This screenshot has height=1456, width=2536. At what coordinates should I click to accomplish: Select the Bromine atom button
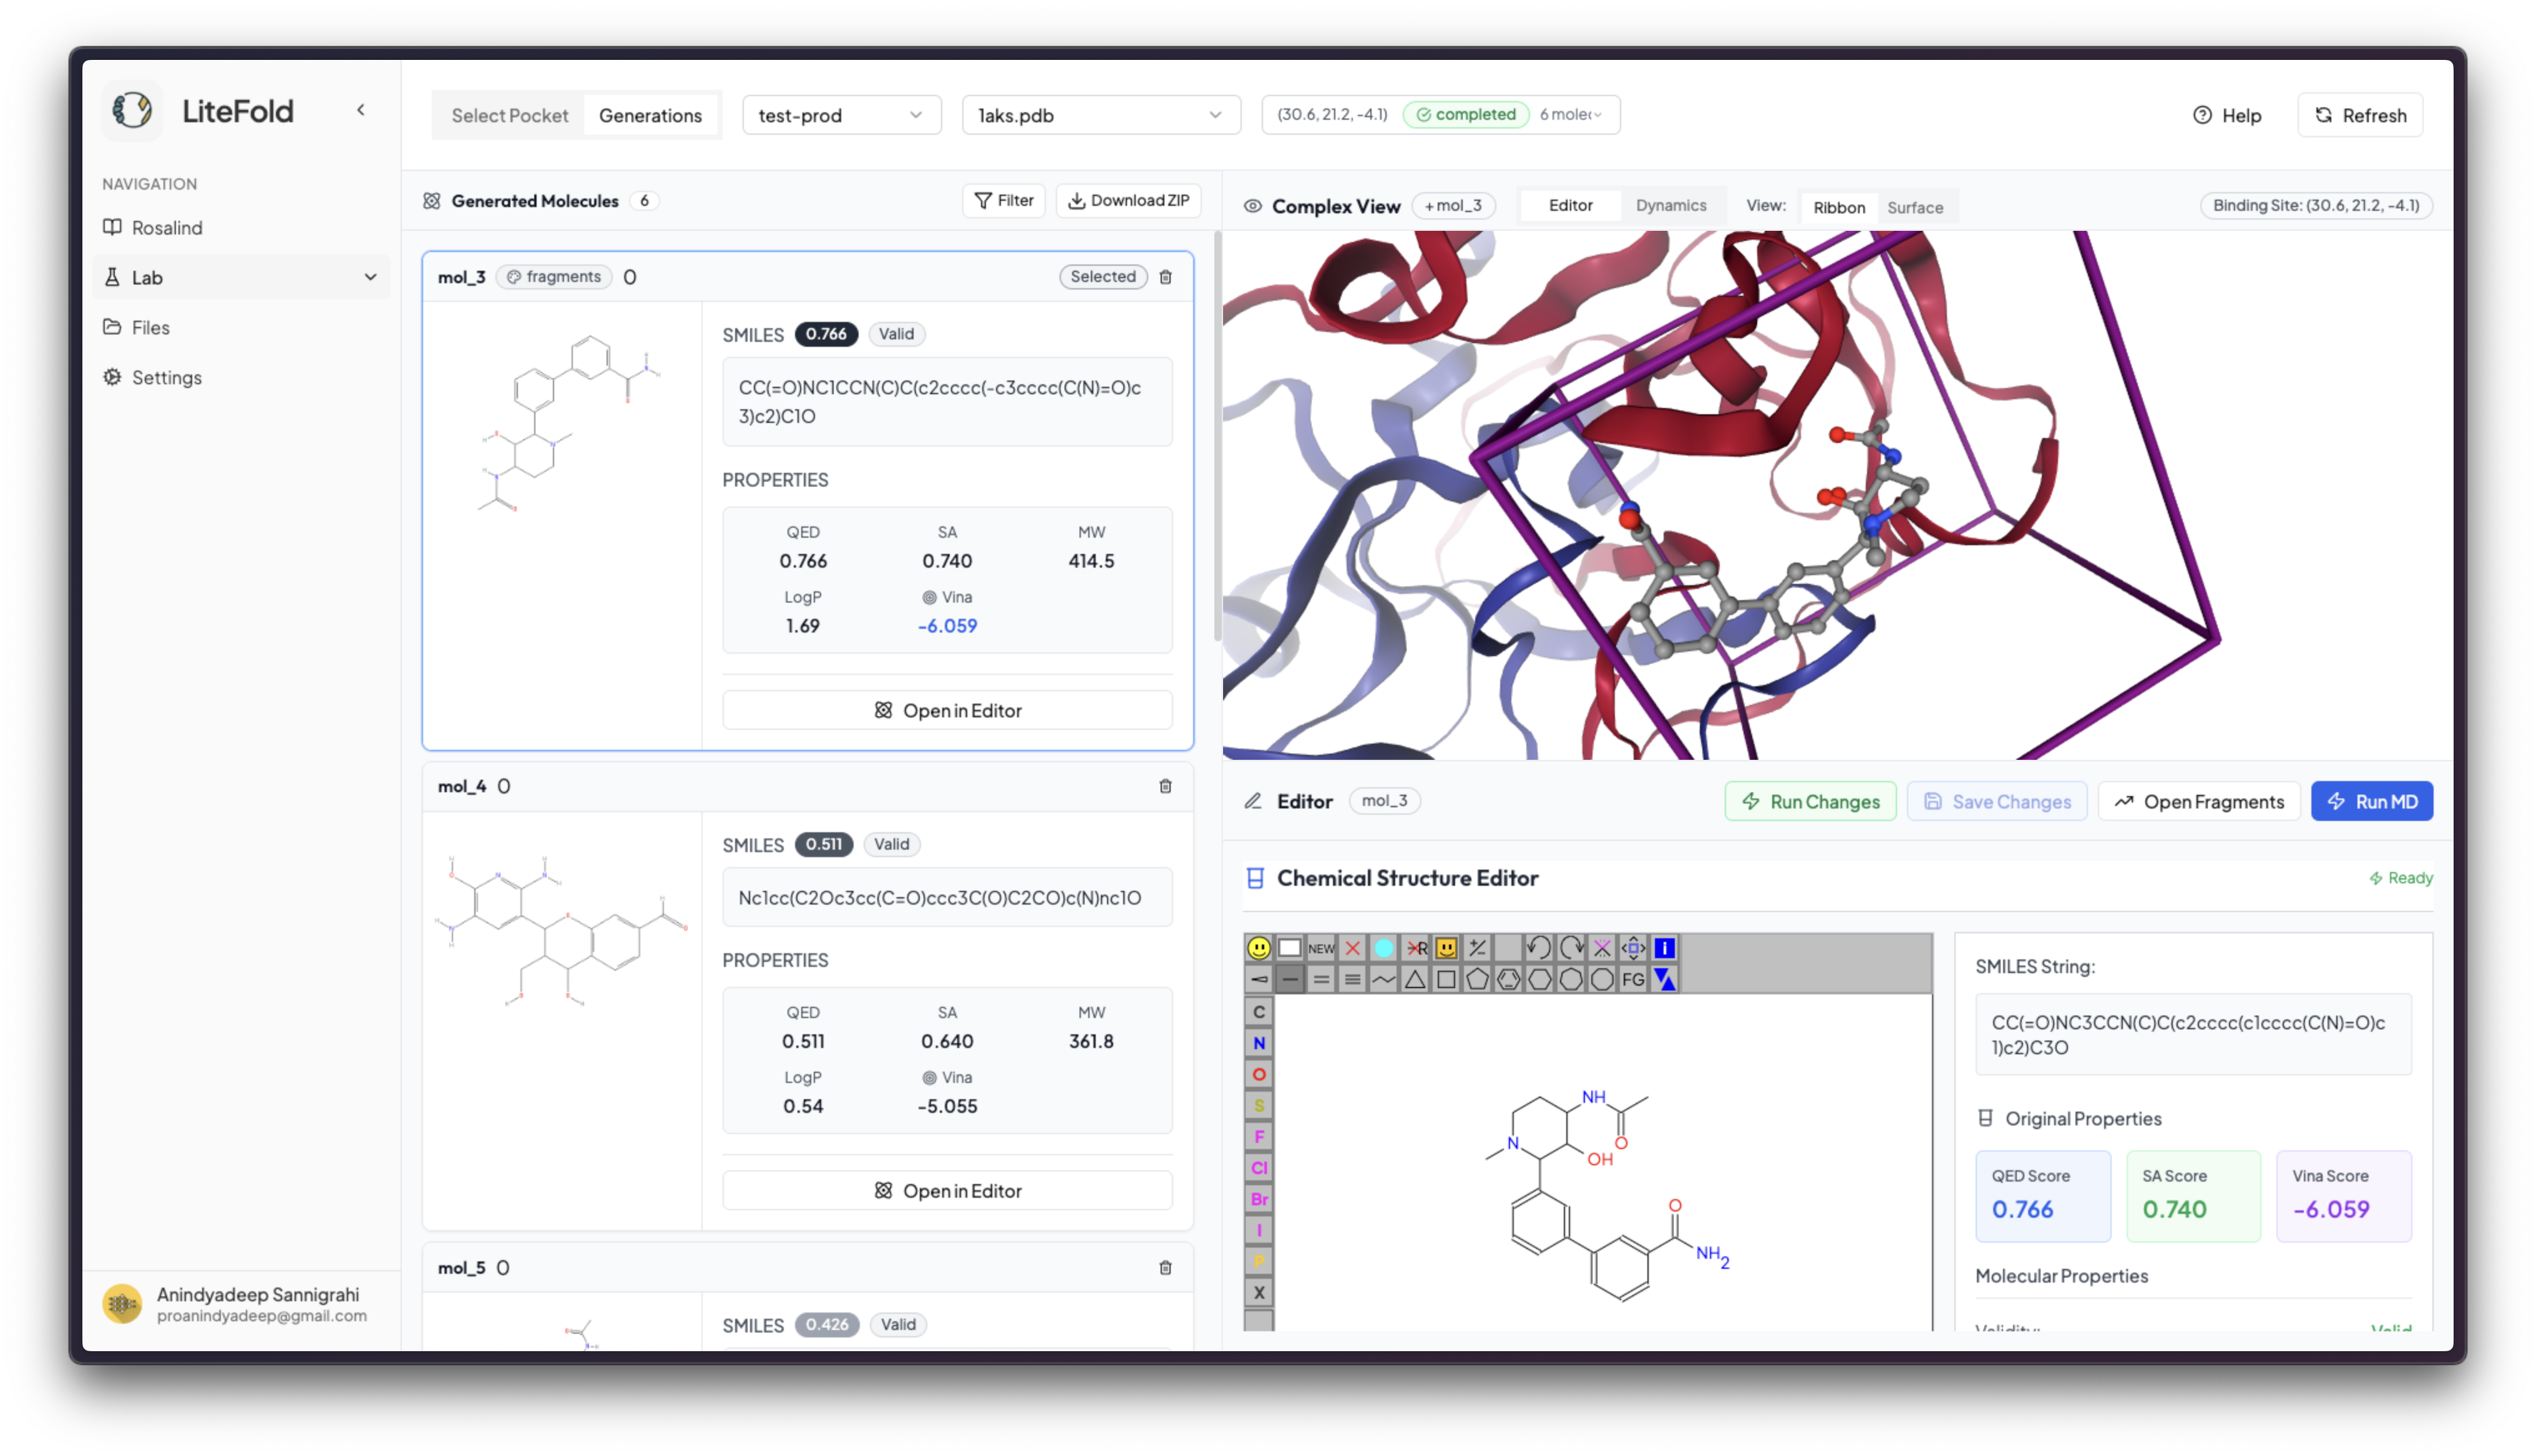click(1259, 1199)
